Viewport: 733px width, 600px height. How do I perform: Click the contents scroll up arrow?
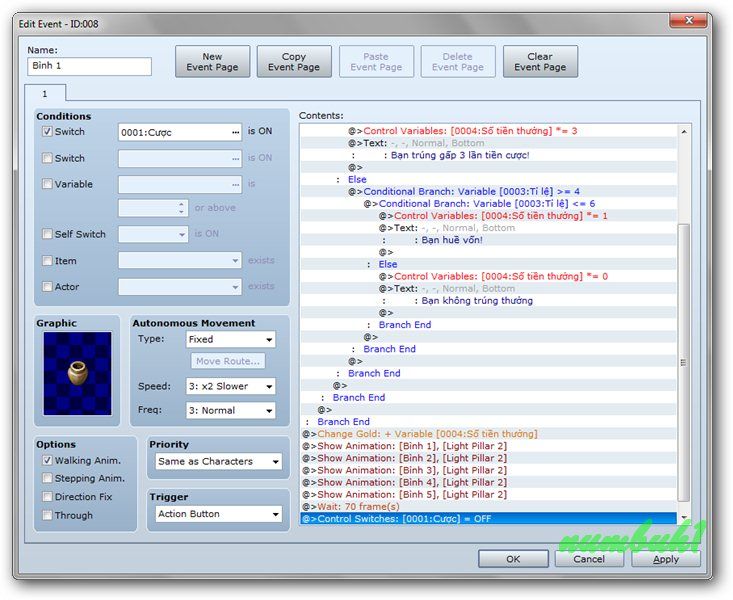pyautogui.click(x=683, y=132)
